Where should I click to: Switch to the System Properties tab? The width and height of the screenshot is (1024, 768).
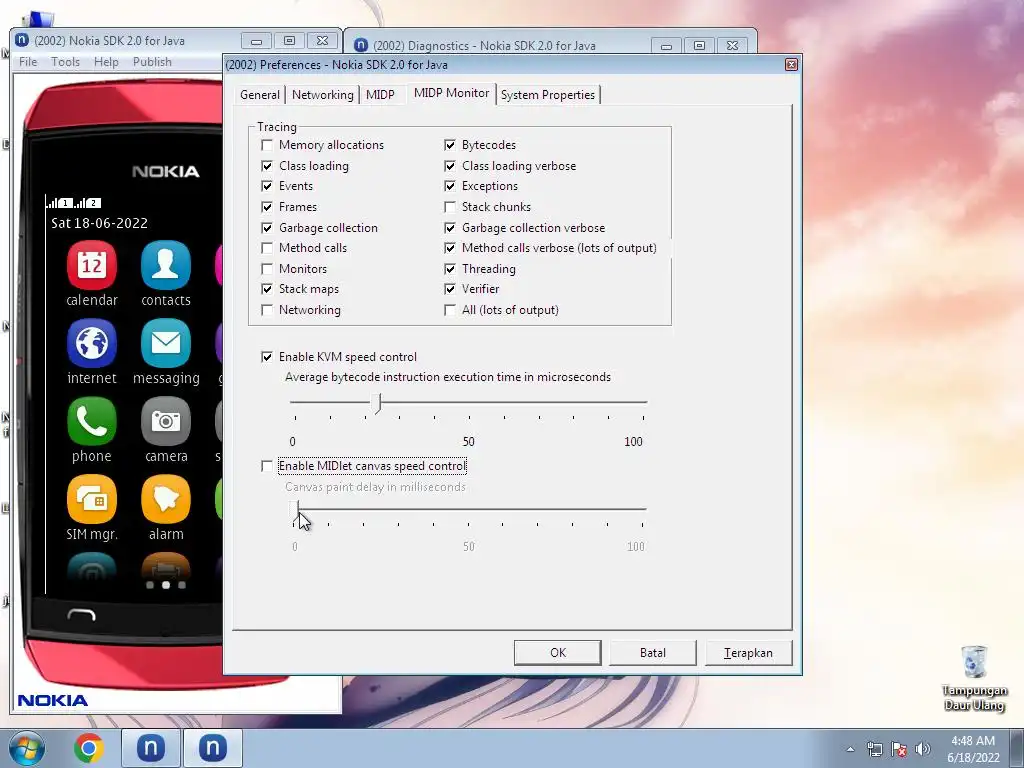pos(548,95)
